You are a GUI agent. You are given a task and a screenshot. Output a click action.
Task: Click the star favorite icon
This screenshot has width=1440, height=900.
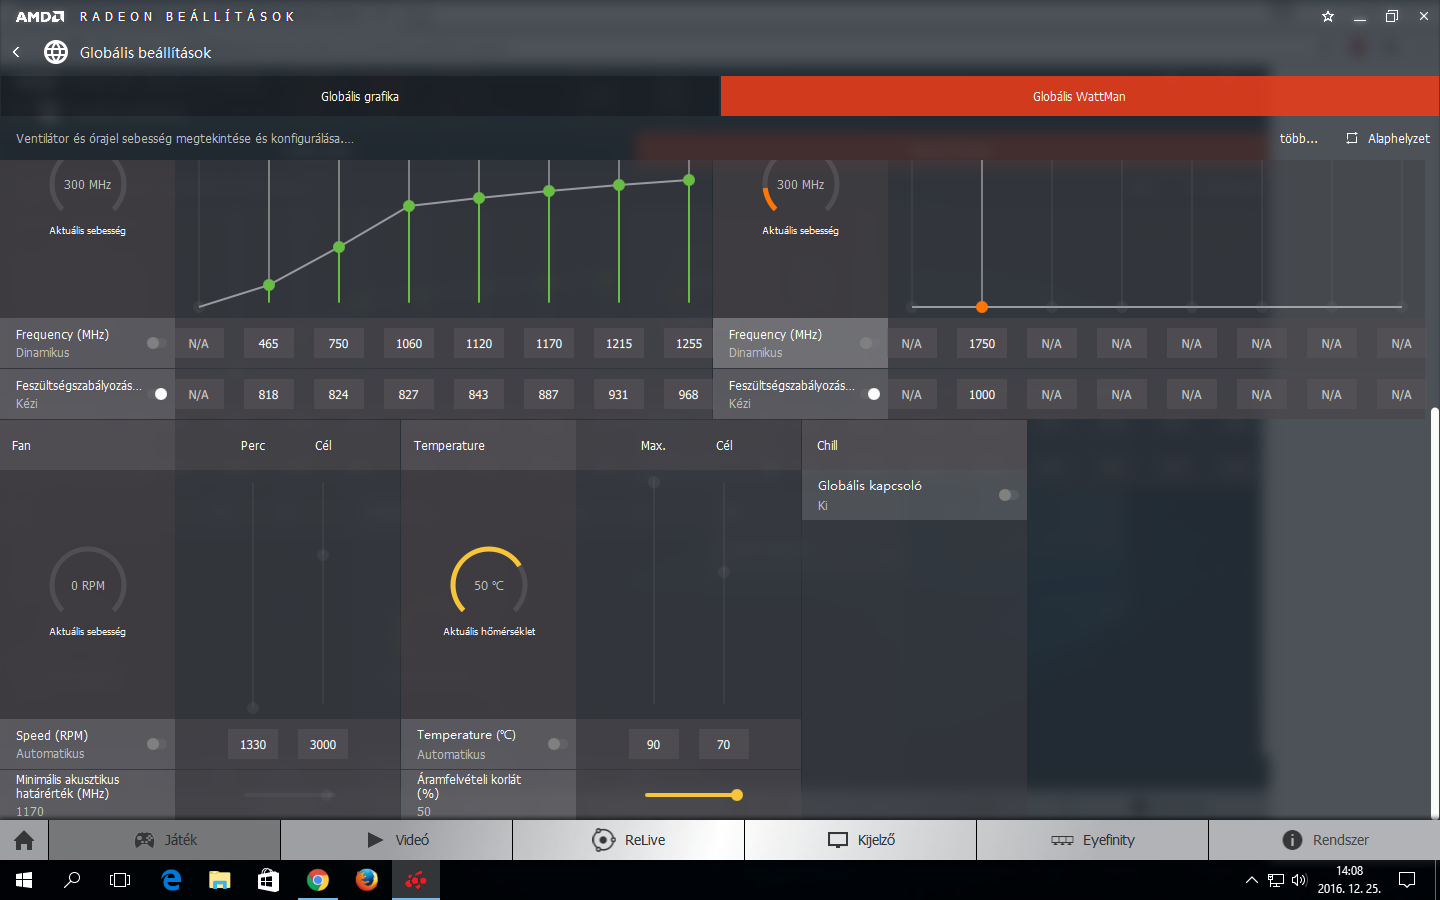coord(1328,16)
